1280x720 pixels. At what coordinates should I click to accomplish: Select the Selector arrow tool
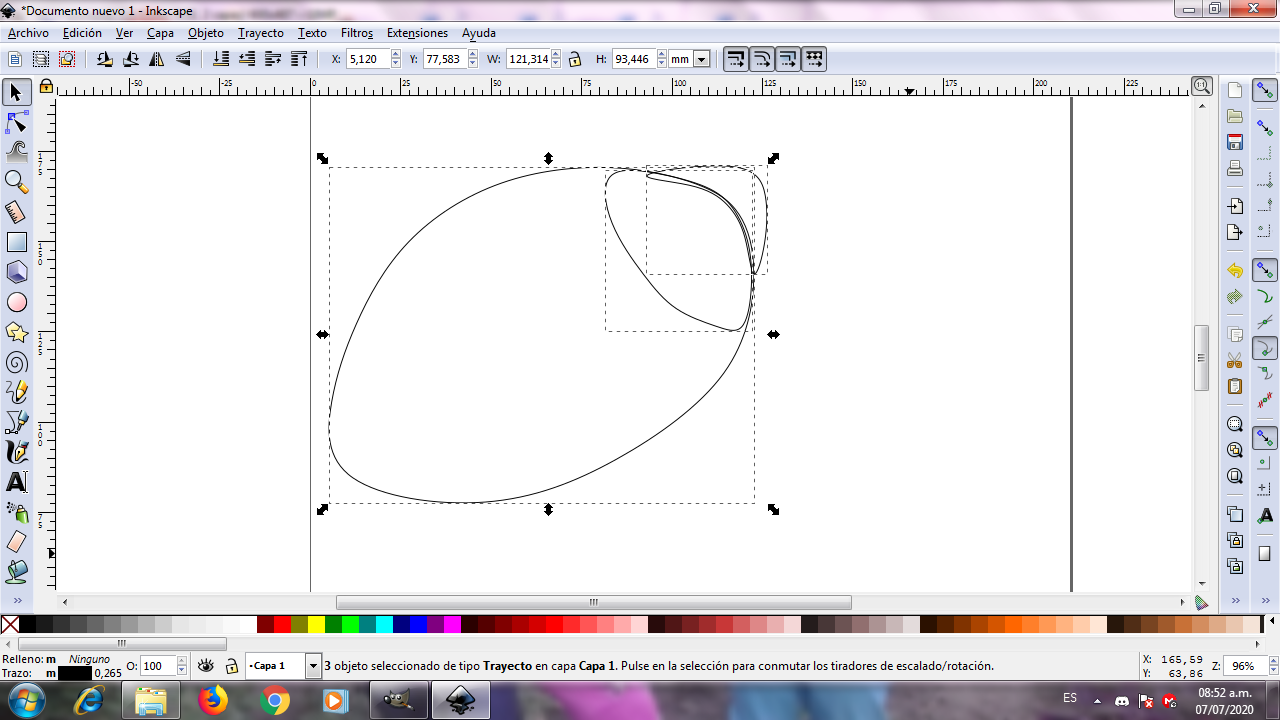tap(16, 93)
